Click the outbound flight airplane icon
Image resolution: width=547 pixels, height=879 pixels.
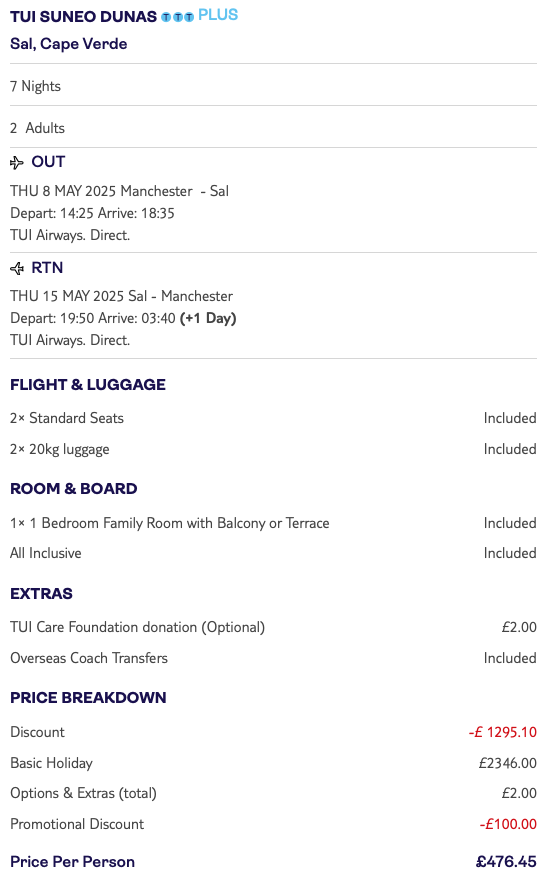(17, 163)
